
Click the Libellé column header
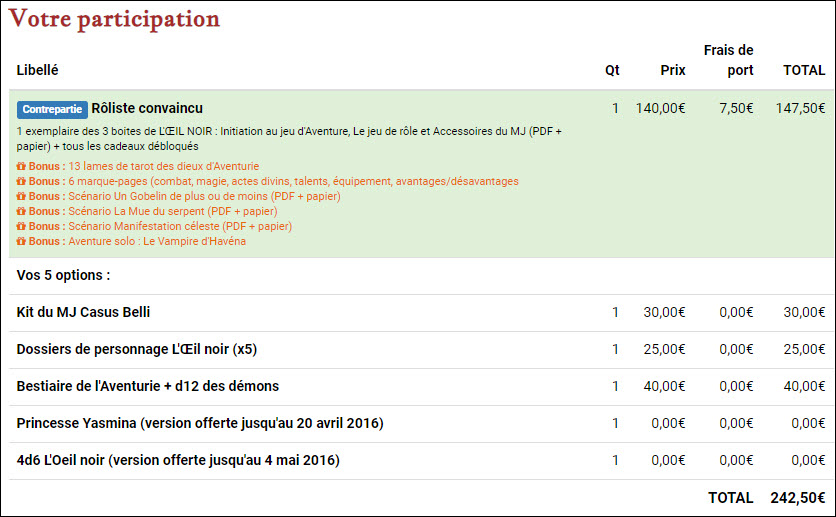(38, 70)
